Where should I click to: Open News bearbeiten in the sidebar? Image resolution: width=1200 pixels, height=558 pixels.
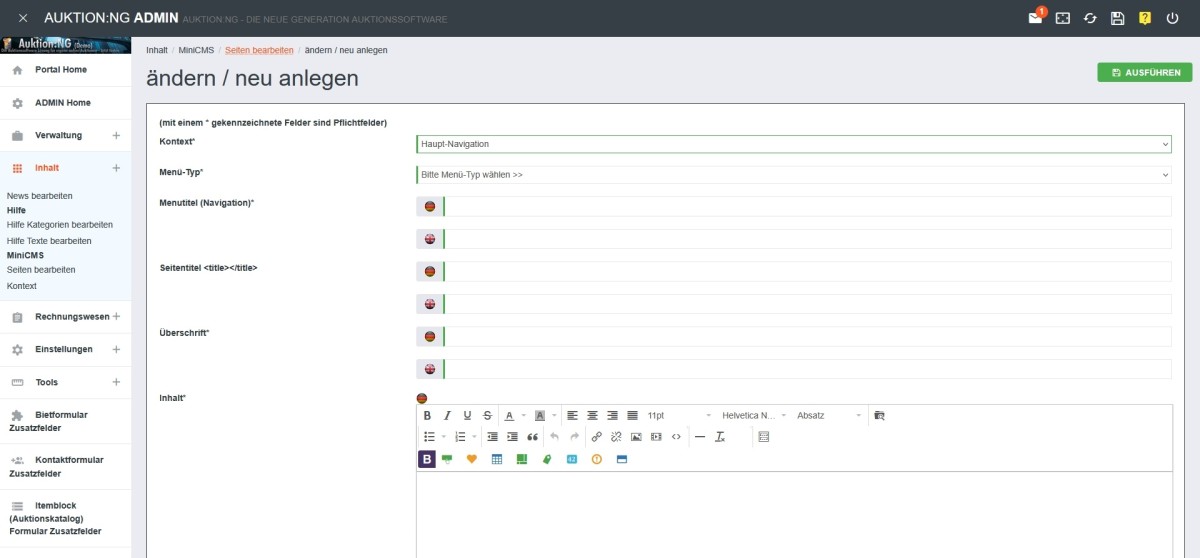[x=39, y=196]
